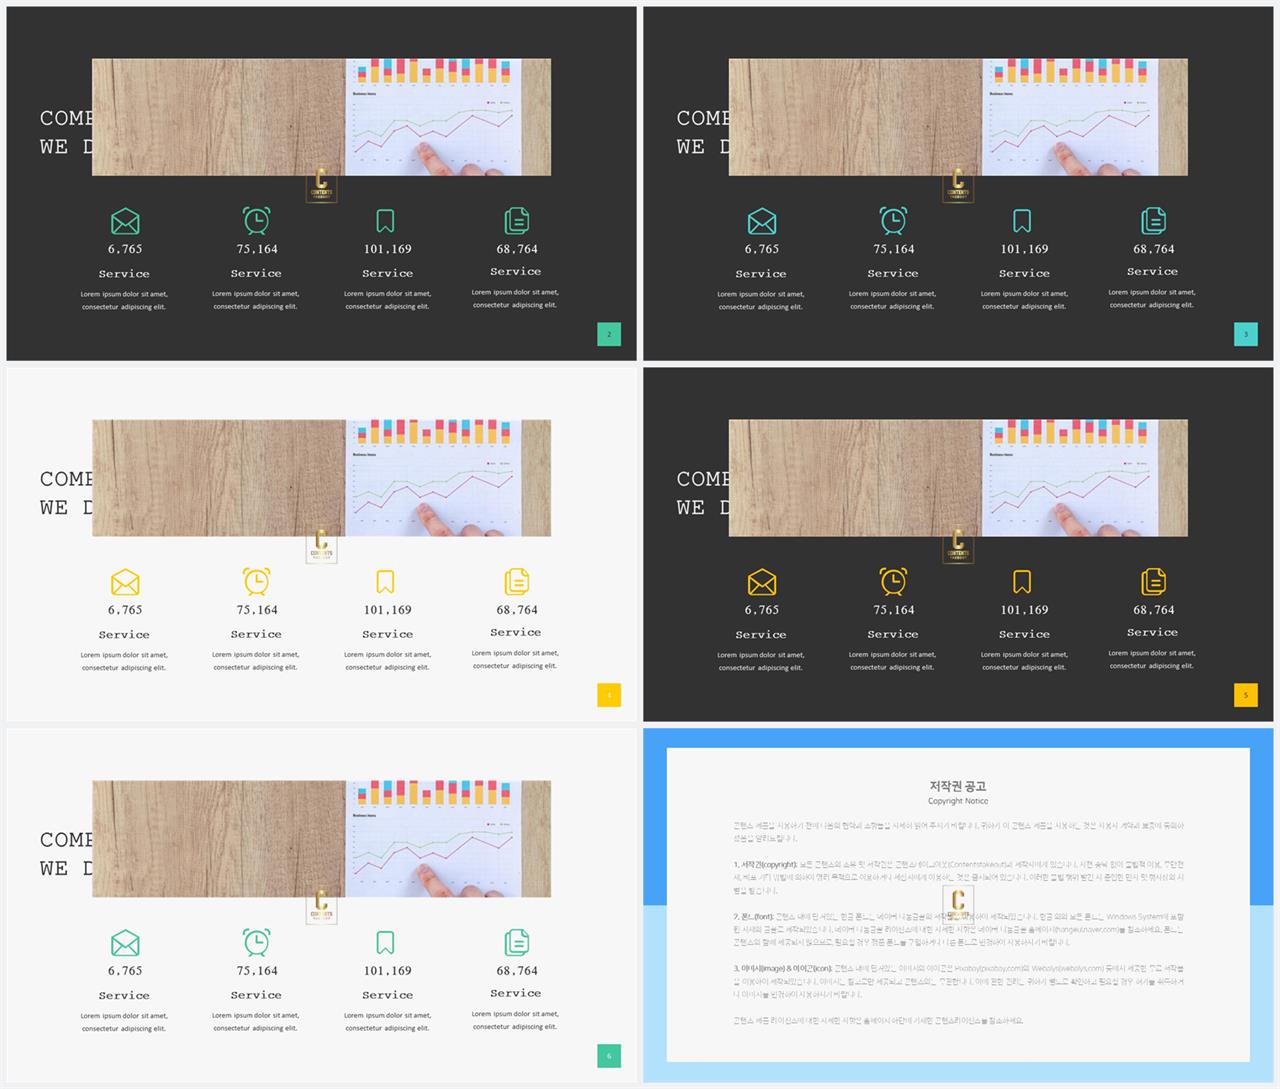Image resolution: width=1280 pixels, height=1089 pixels.
Task: Select the image & icon paragraph numbered 3
Action: (x=958, y=981)
